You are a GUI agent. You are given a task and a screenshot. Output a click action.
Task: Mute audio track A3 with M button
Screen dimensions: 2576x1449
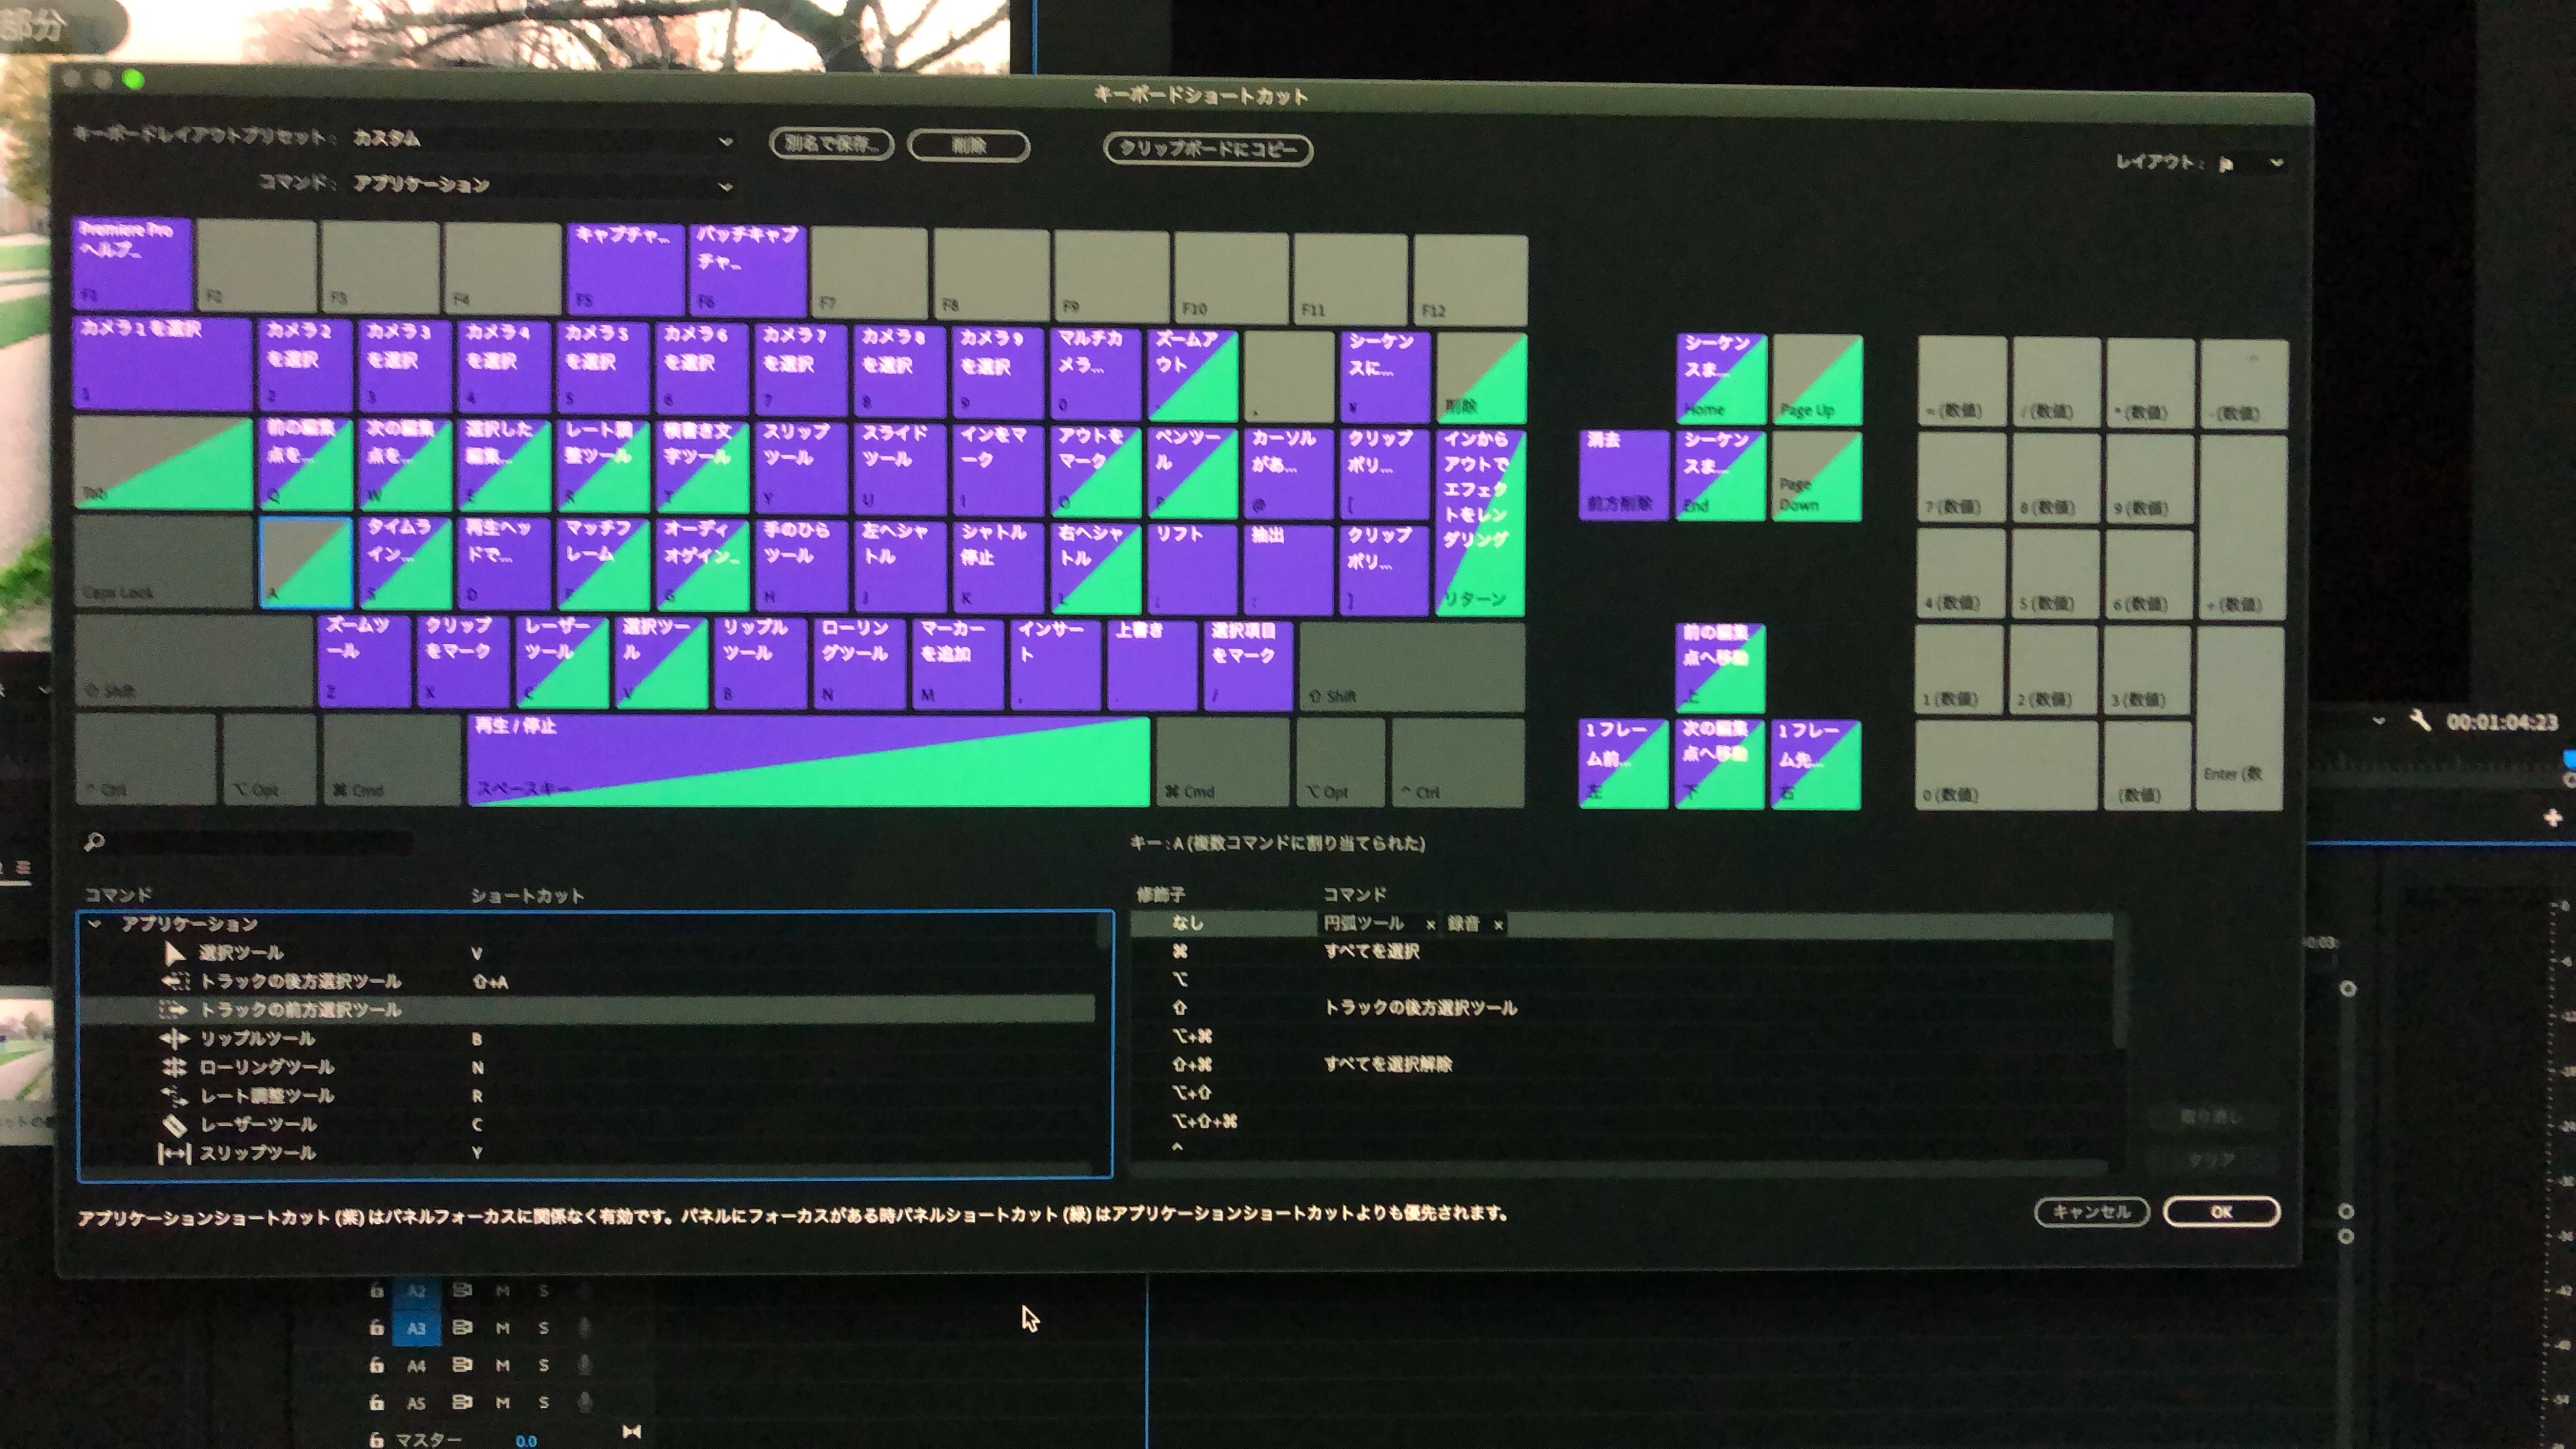tap(503, 1328)
